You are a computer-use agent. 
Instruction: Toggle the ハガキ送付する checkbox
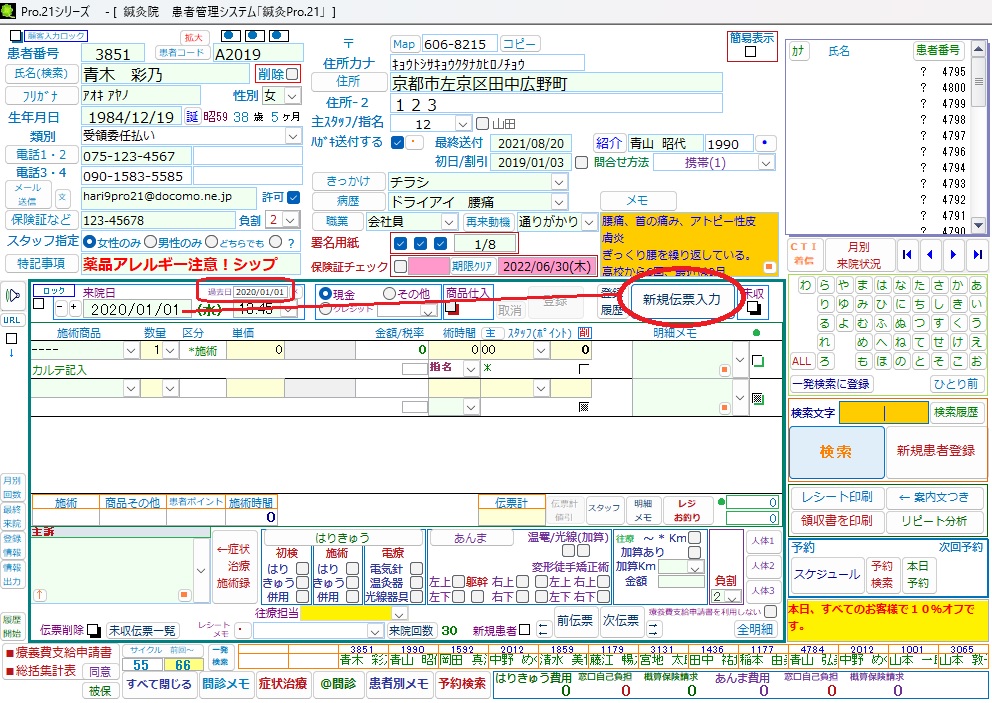pyautogui.click(x=397, y=142)
